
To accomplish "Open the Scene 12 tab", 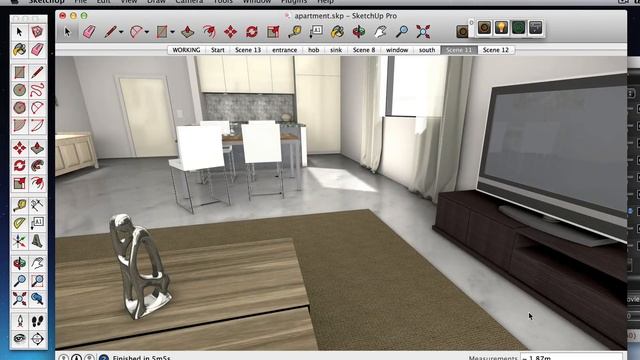I will point(496,50).
